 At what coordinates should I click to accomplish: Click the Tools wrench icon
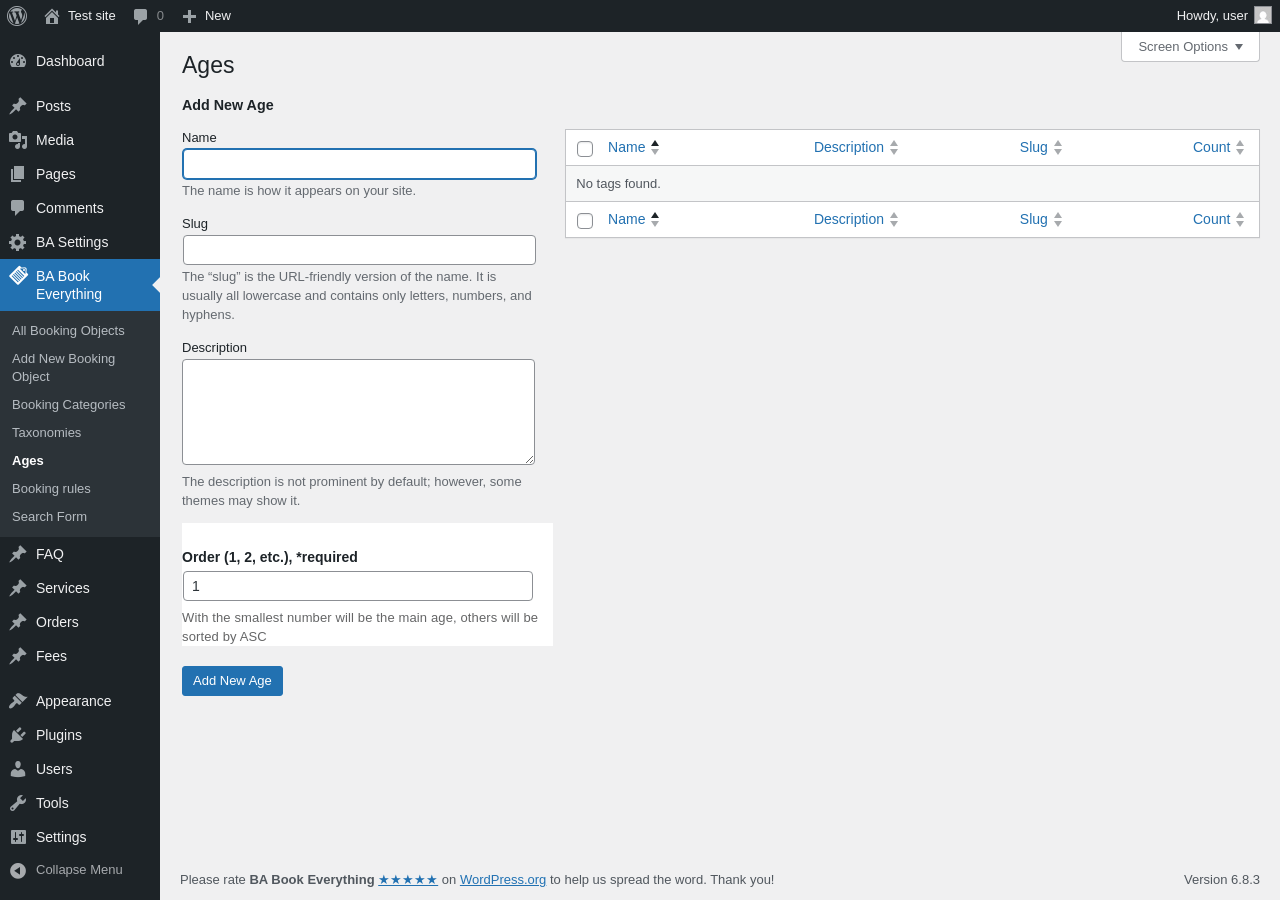point(18,803)
